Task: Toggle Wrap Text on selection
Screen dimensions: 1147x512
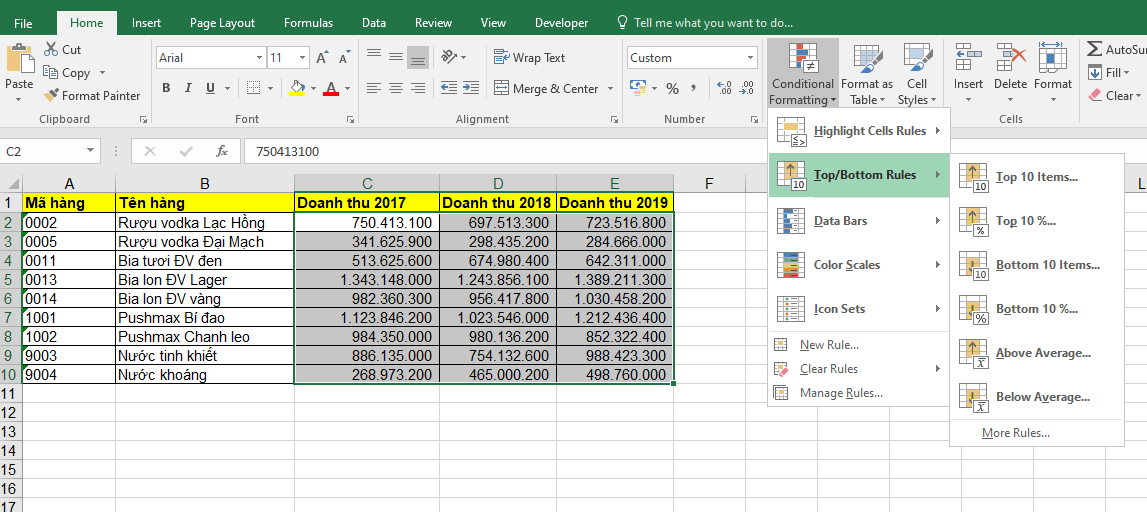Action: coord(529,58)
